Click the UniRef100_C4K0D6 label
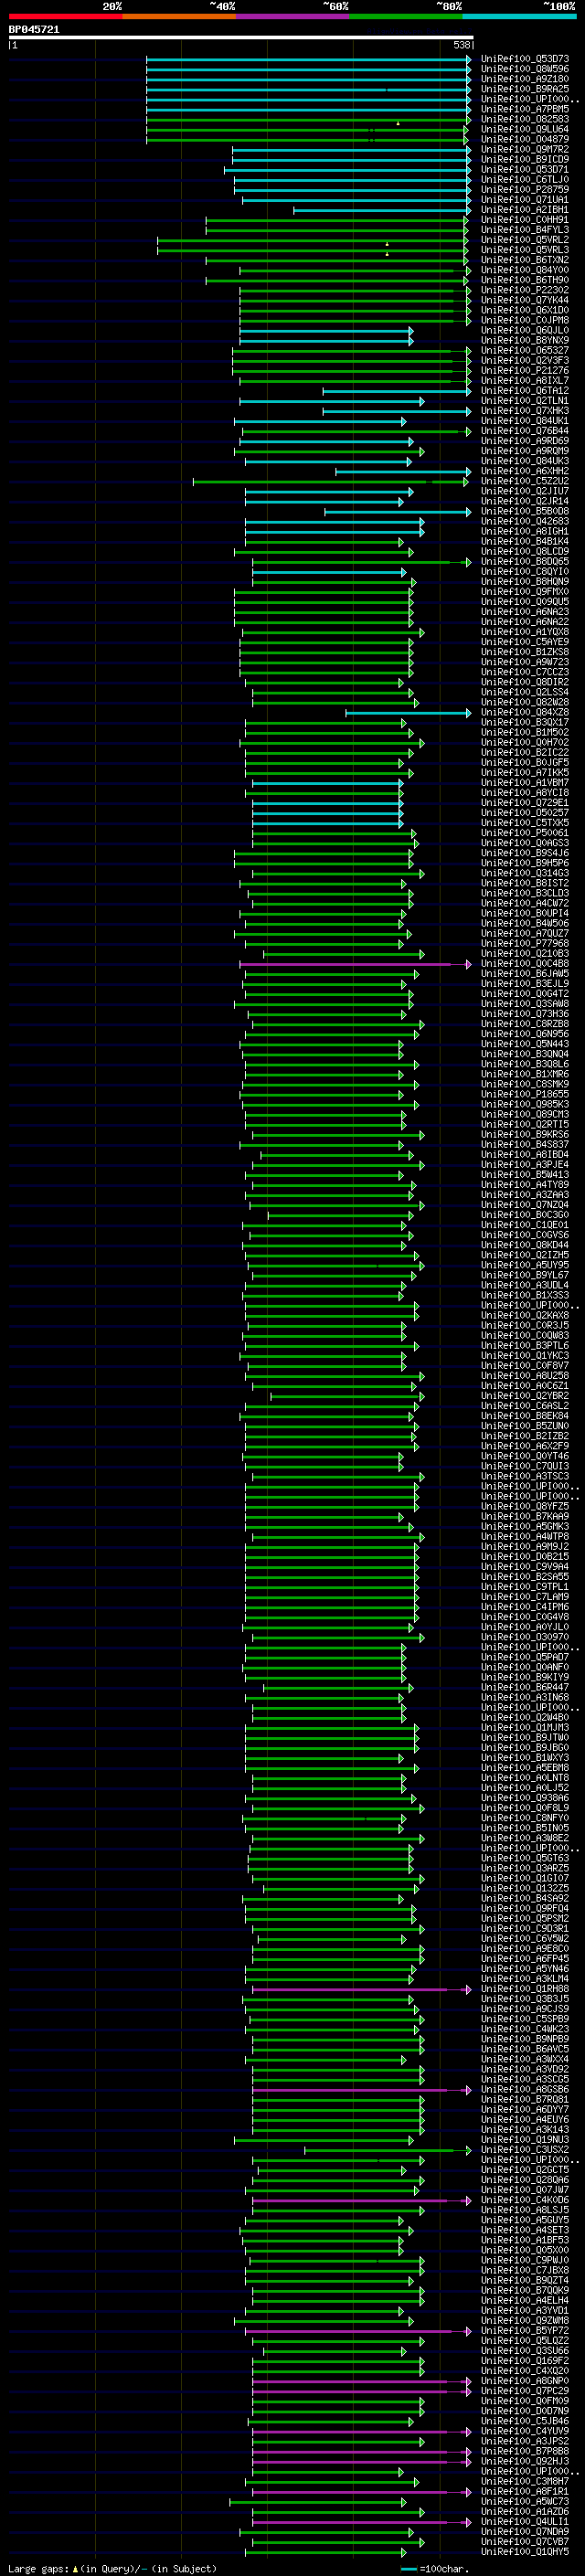585x2576 pixels. tap(524, 2199)
